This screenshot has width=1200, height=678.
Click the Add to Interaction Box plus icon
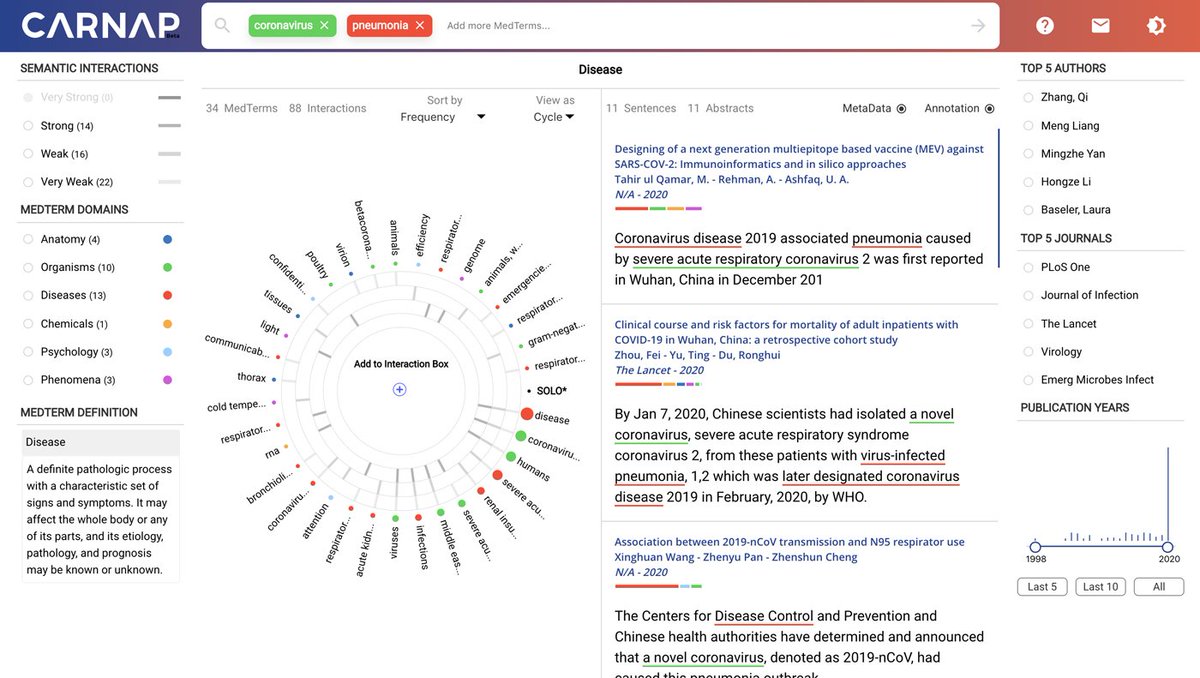pos(399,389)
